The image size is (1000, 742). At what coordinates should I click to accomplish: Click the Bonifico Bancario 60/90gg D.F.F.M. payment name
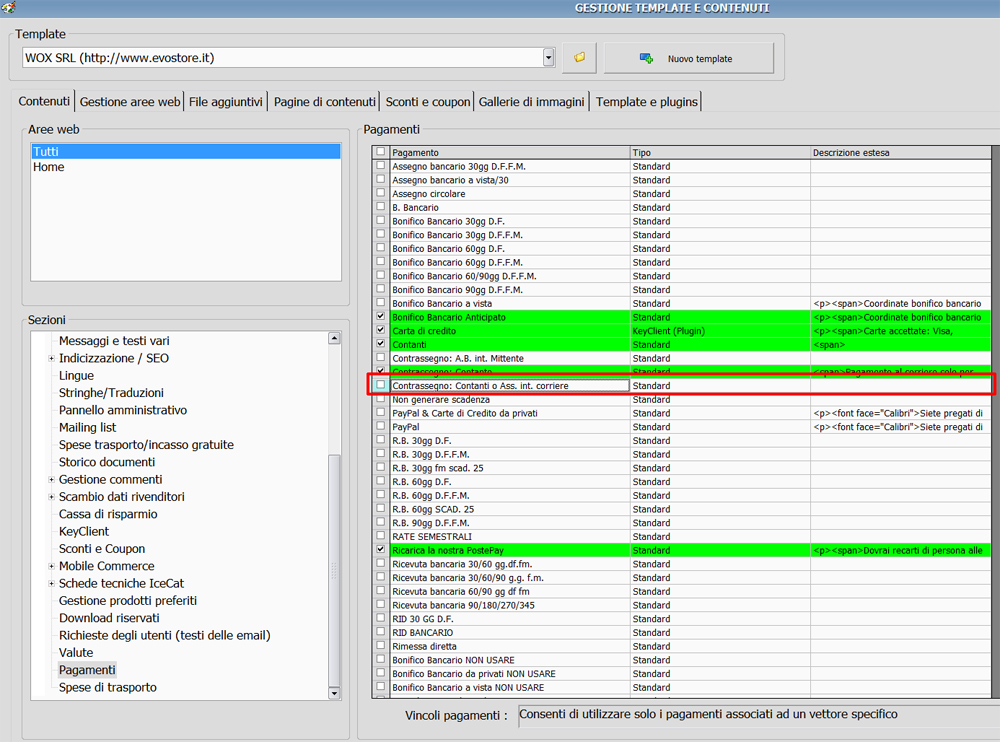[x=464, y=276]
